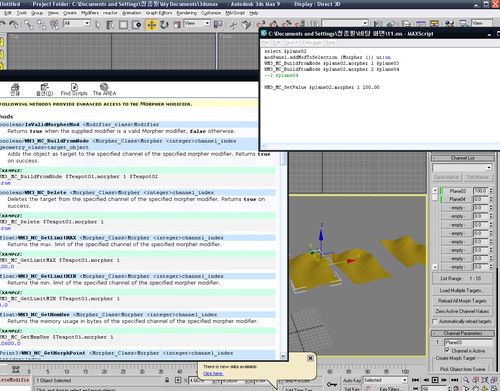Viewport: 500px width, 391px height.
Task: Click the Undo arrow icon in main toolbar
Action: point(3,24)
